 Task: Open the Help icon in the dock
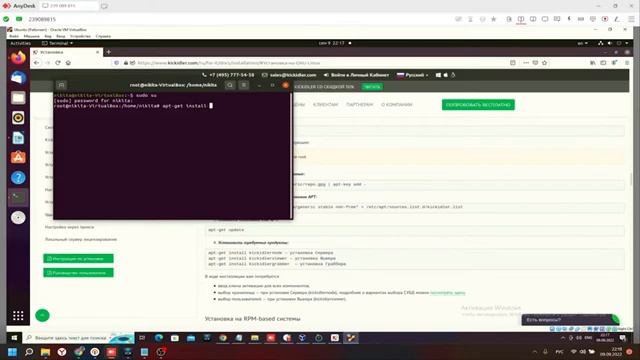18,178
